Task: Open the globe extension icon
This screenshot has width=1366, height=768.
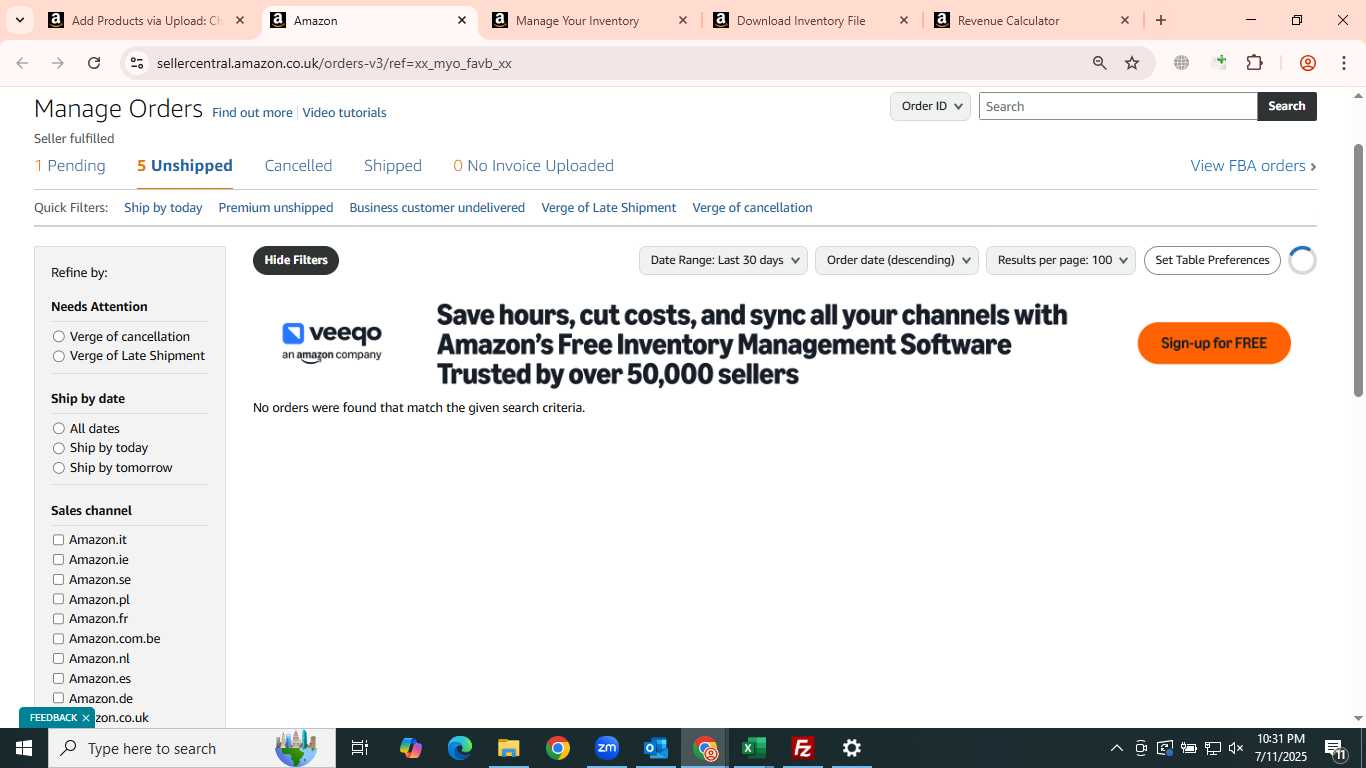Action: (x=1181, y=63)
